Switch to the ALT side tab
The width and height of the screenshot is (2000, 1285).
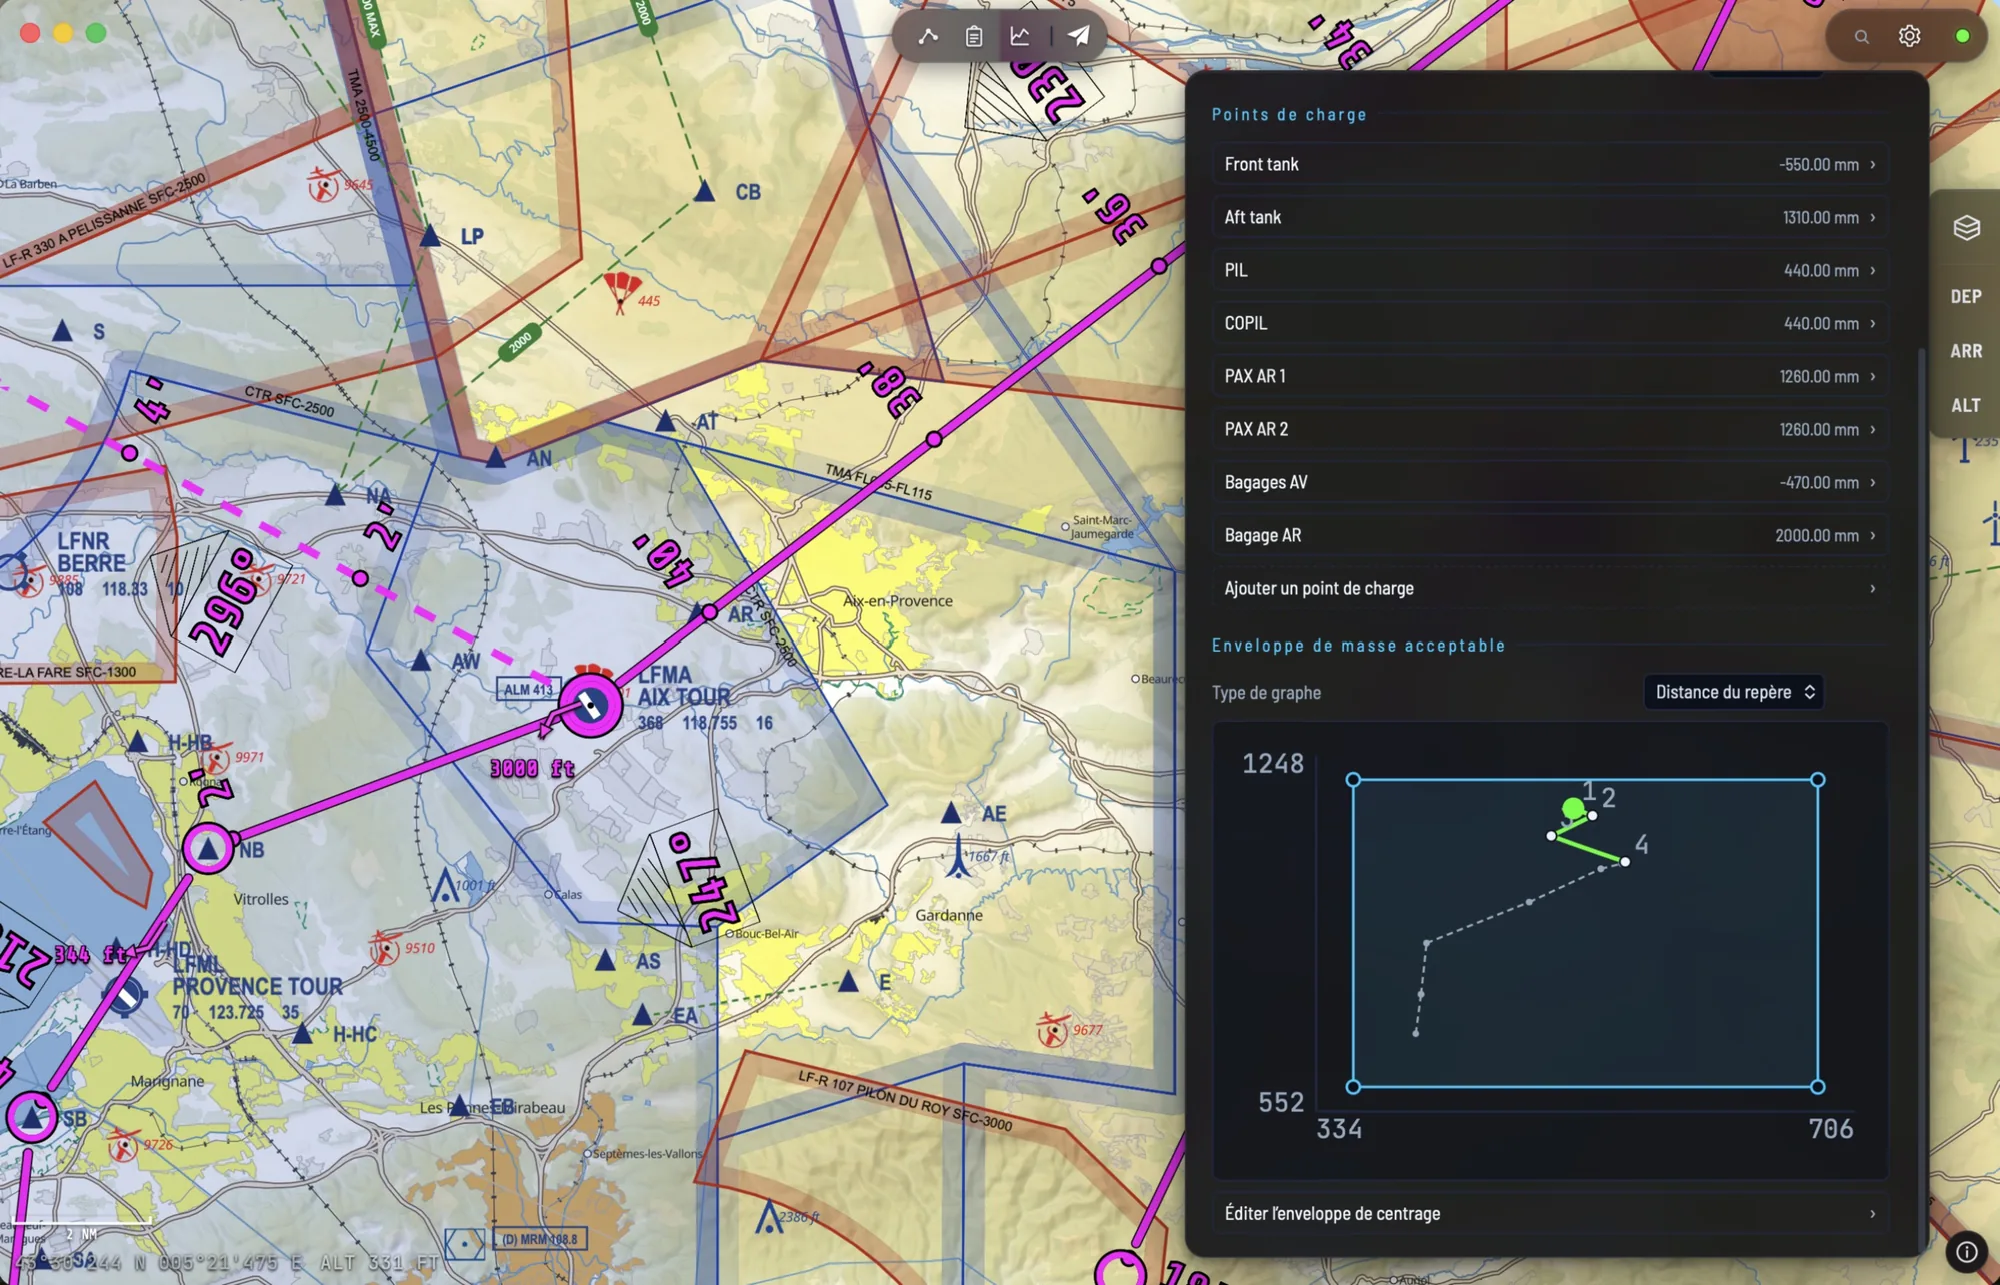point(1965,405)
